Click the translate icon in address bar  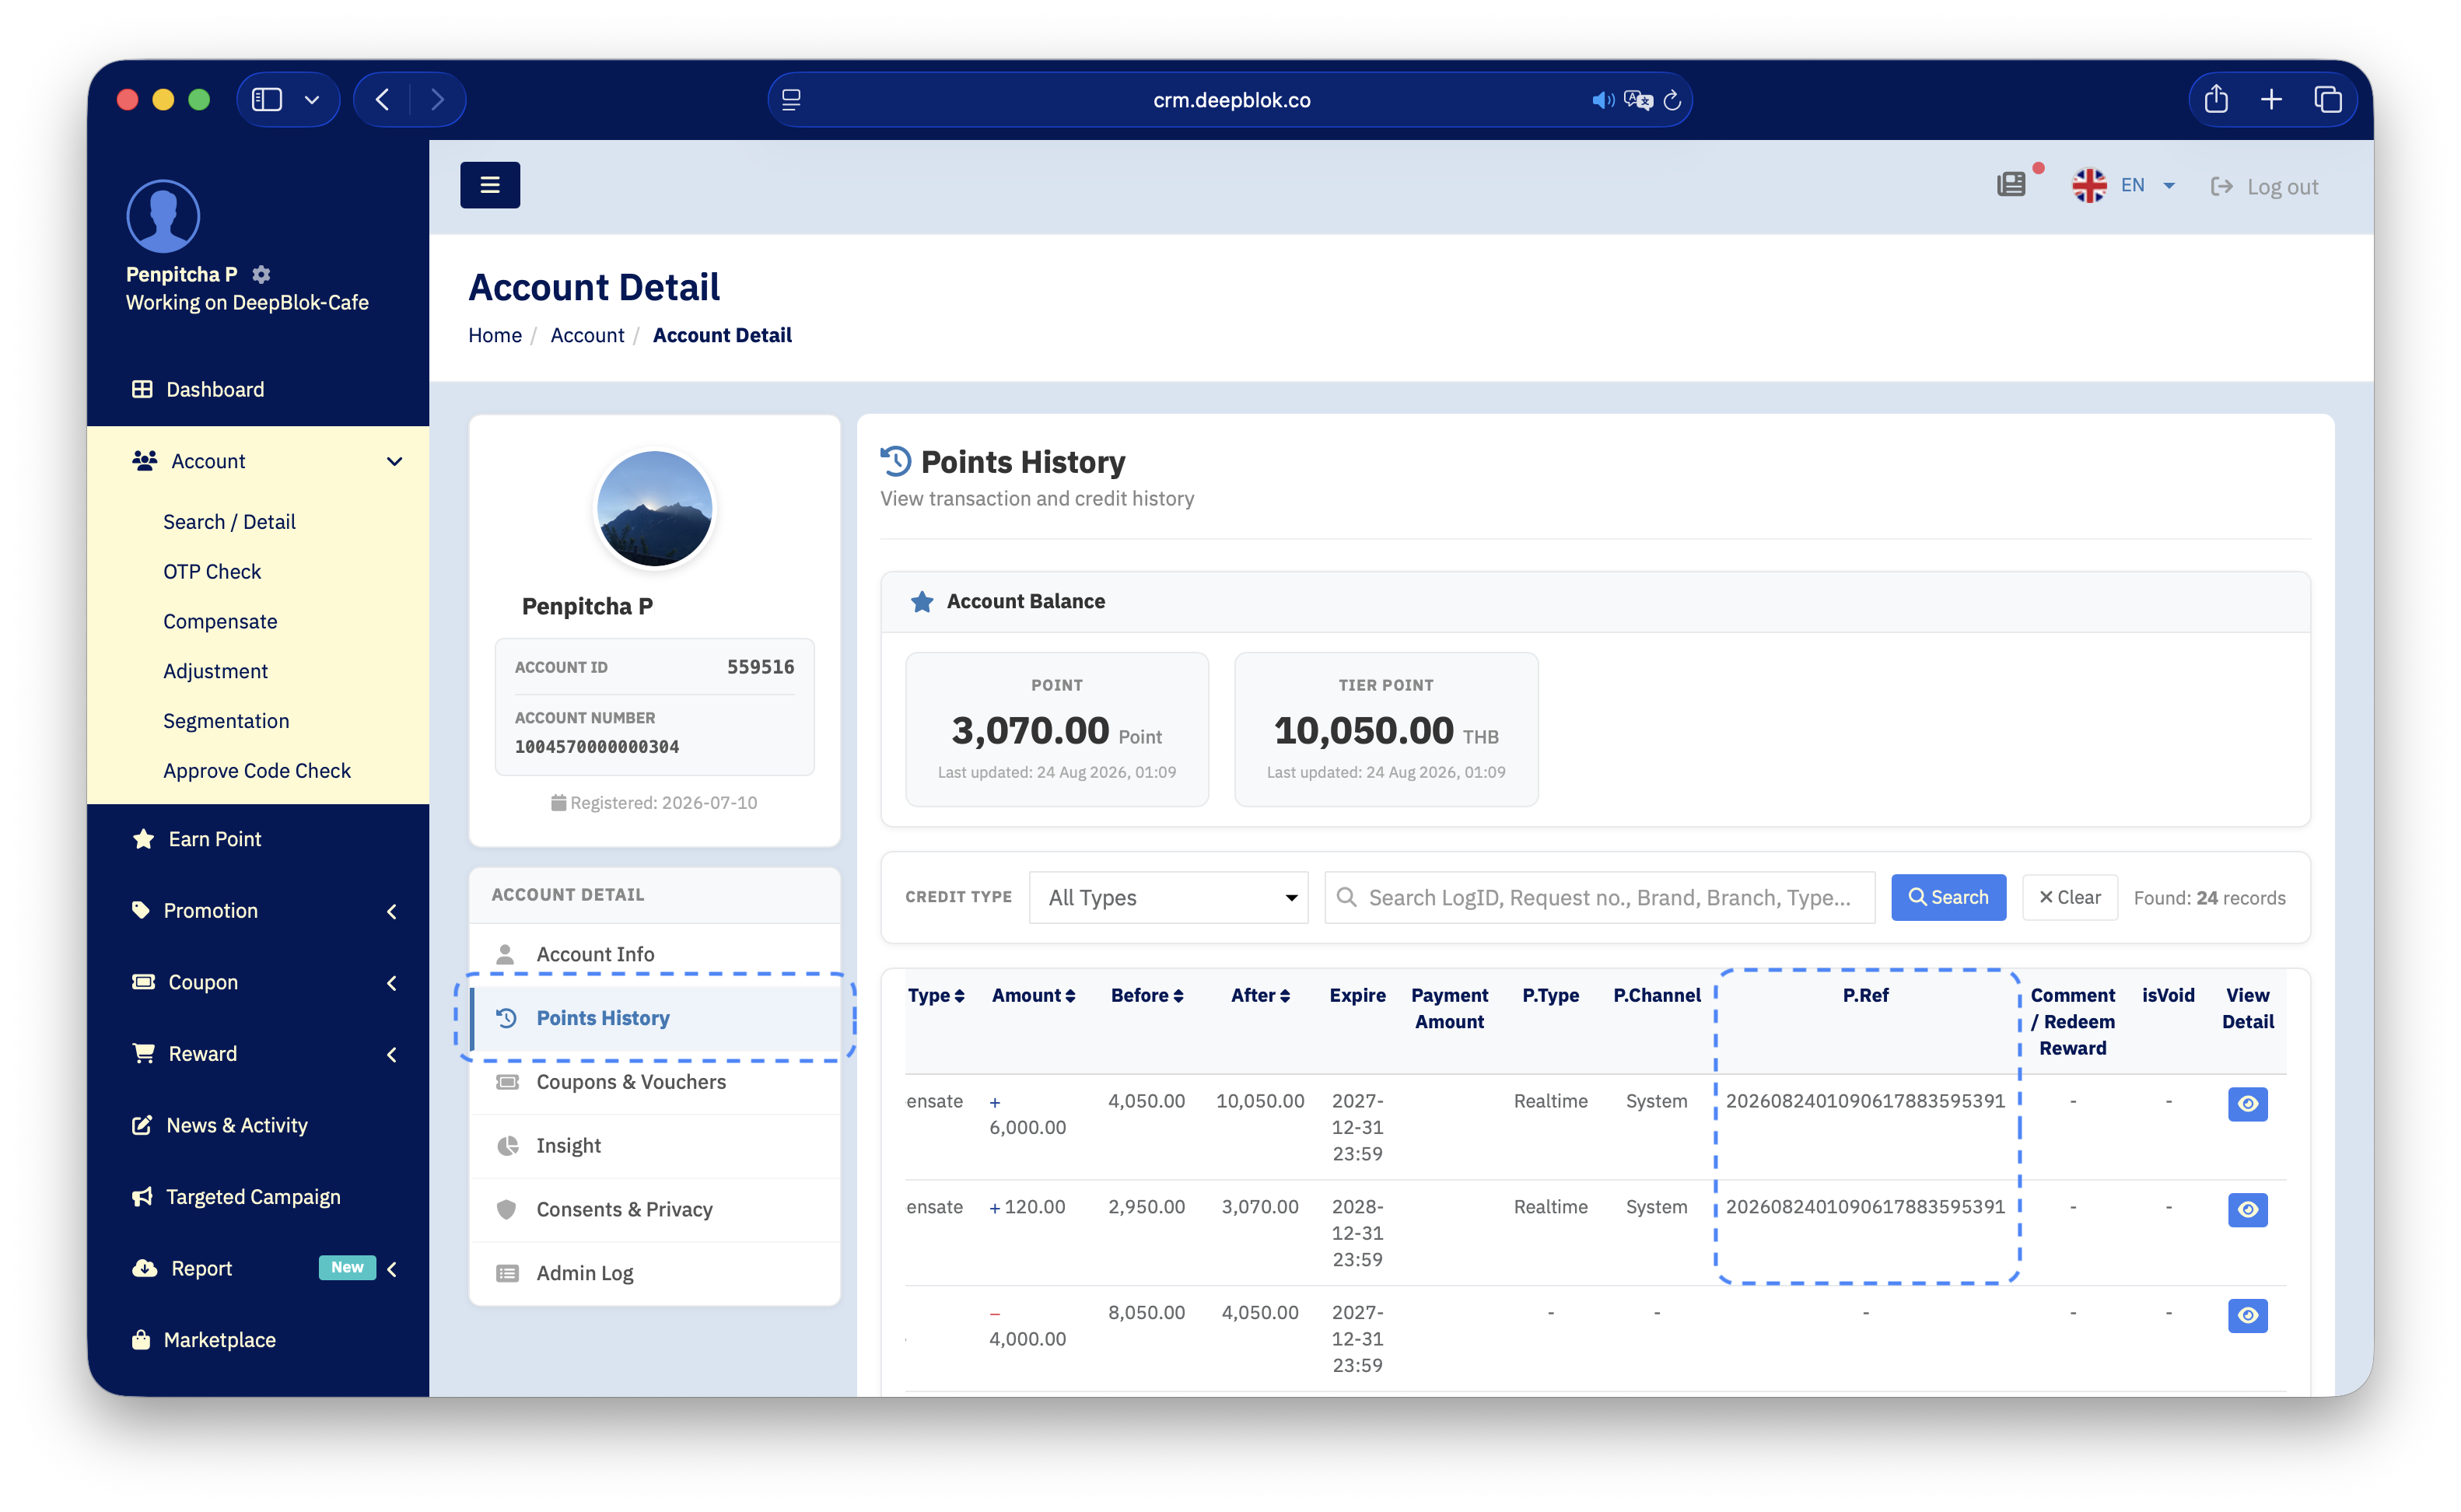point(1638,100)
